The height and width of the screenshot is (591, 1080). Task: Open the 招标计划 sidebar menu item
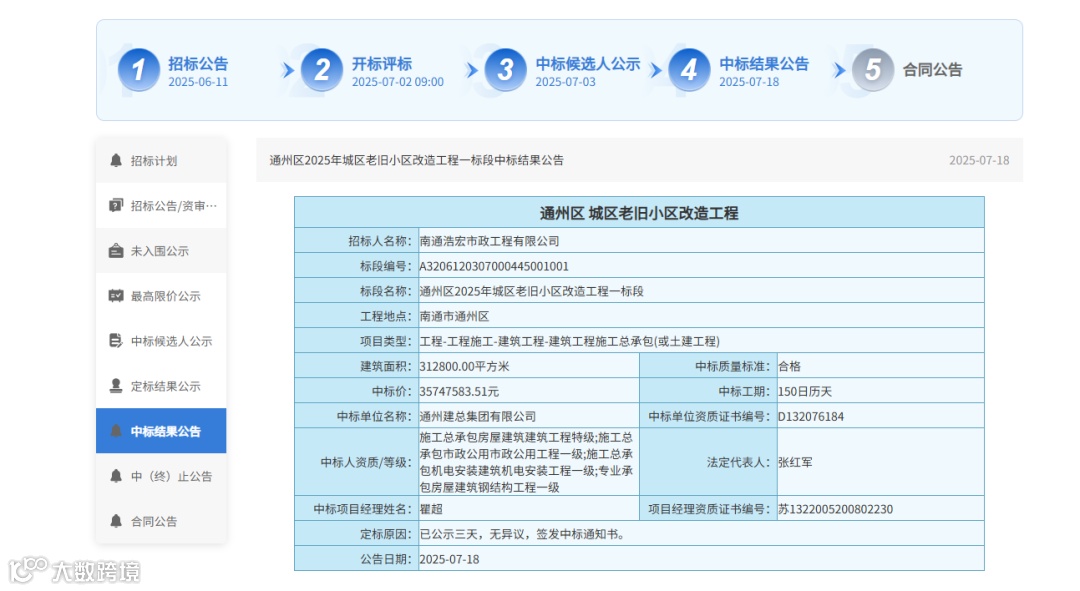pyautogui.click(x=161, y=160)
